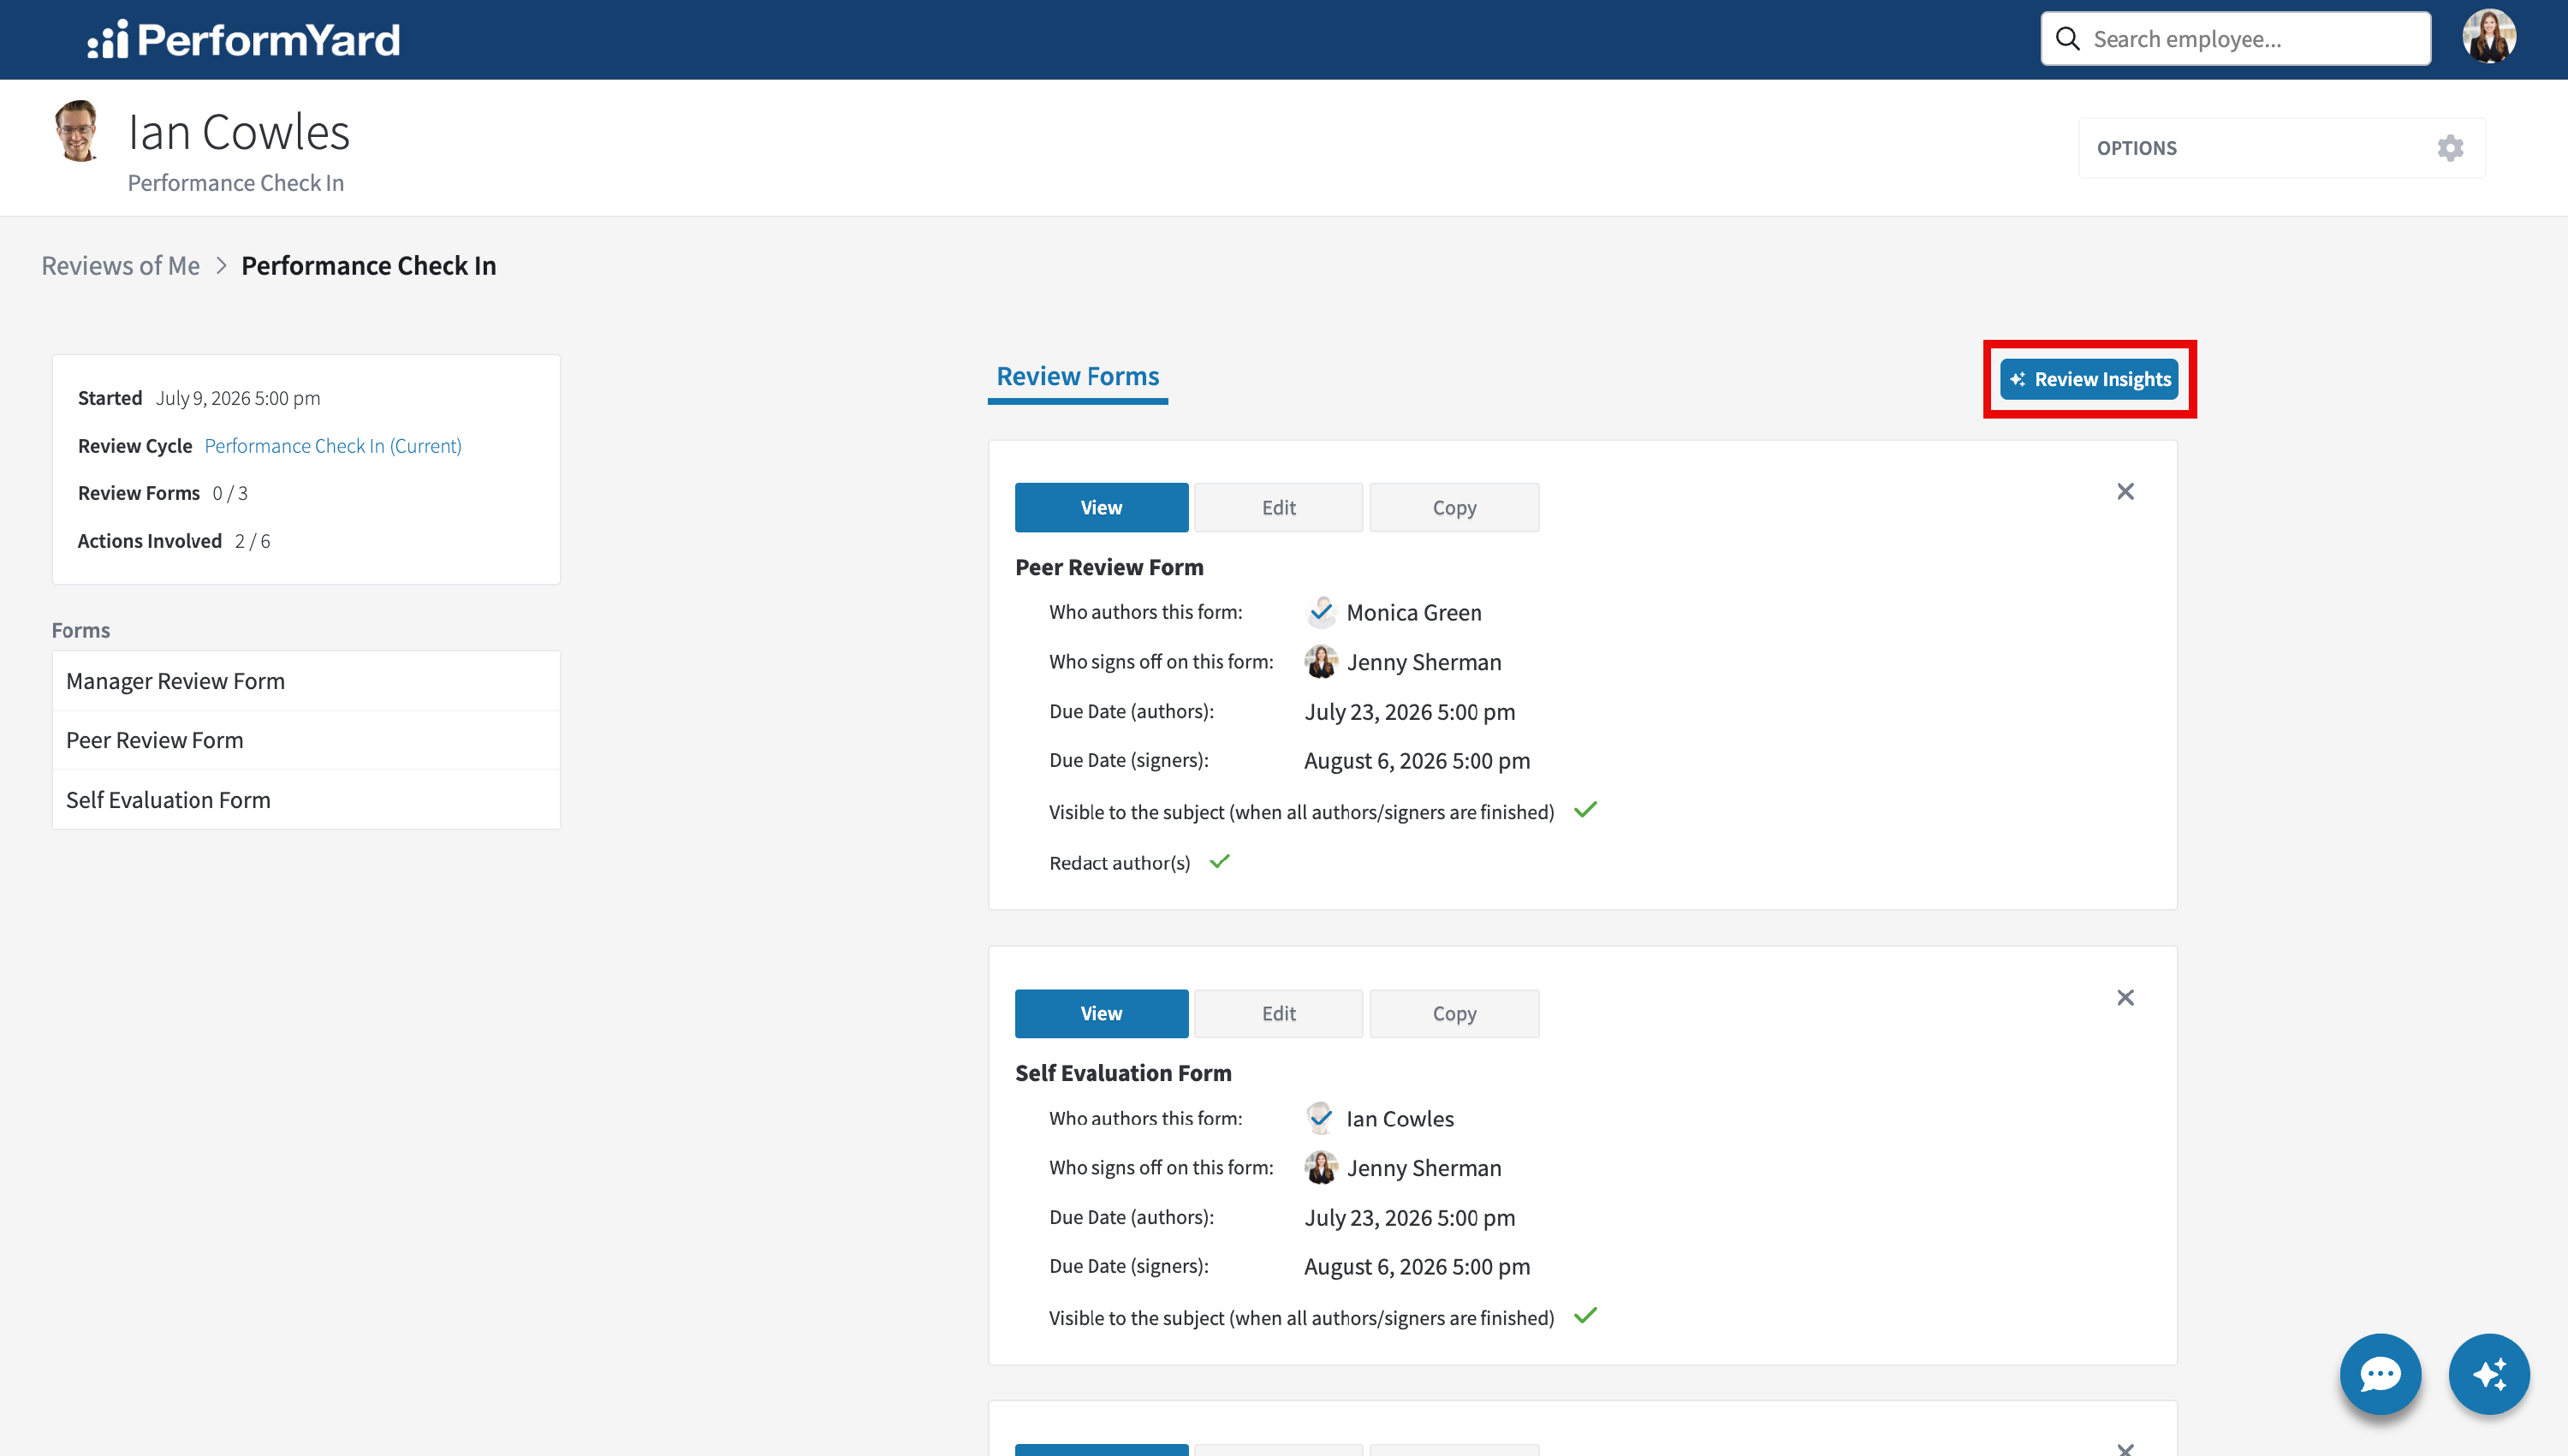Select Peer Review Form in Forms list
This screenshot has width=2568, height=1456.
(x=306, y=740)
